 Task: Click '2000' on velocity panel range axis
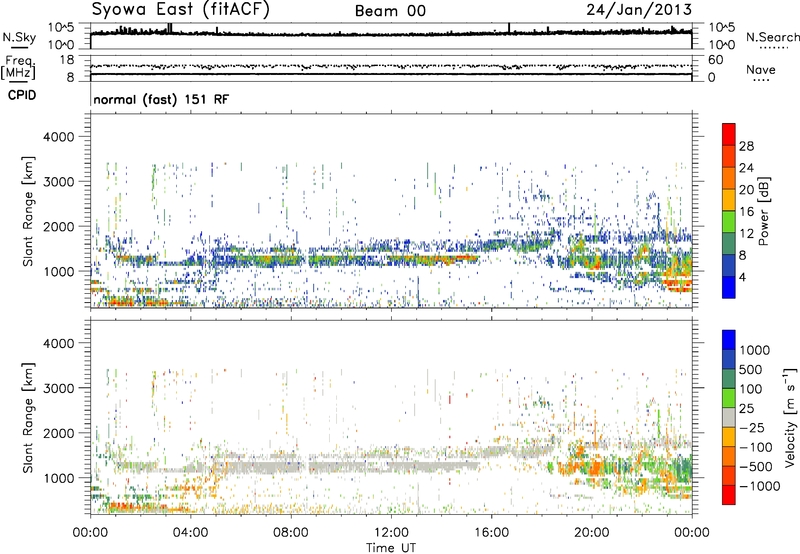tap(58, 433)
